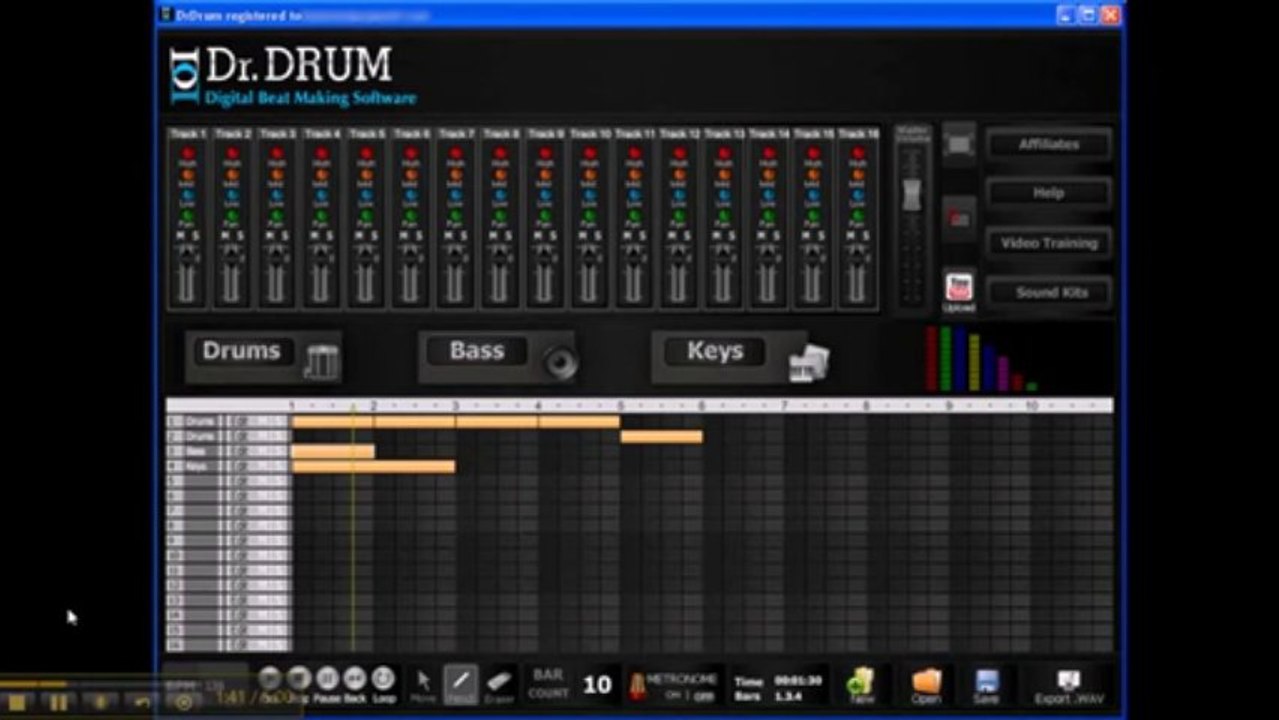Toggle the Loop transport button
The width and height of the screenshot is (1279, 720).
tap(383, 681)
